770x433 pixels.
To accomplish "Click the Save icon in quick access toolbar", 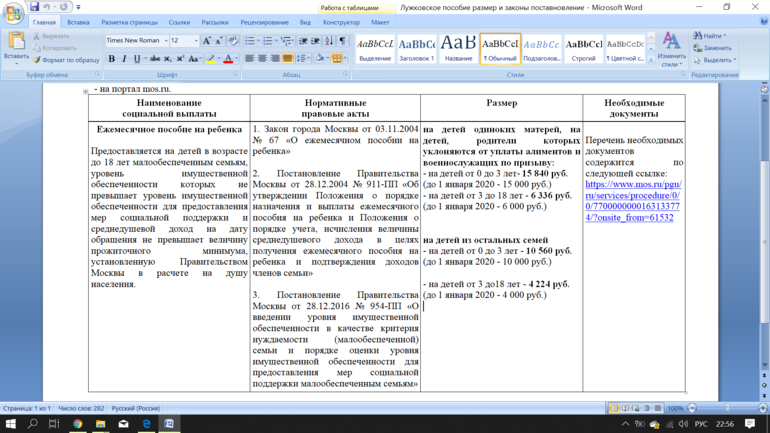I will click(x=34, y=7).
